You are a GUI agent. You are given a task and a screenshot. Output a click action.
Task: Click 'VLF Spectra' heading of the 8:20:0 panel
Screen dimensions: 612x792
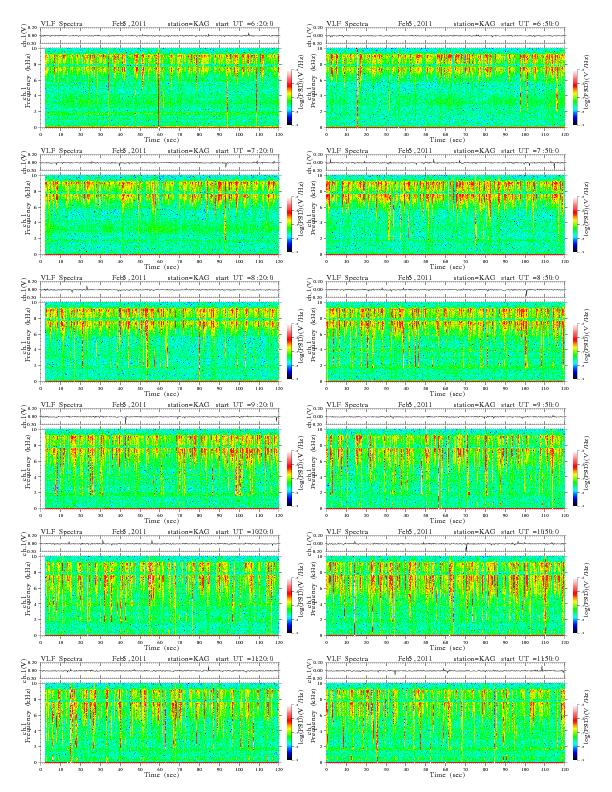61,278
